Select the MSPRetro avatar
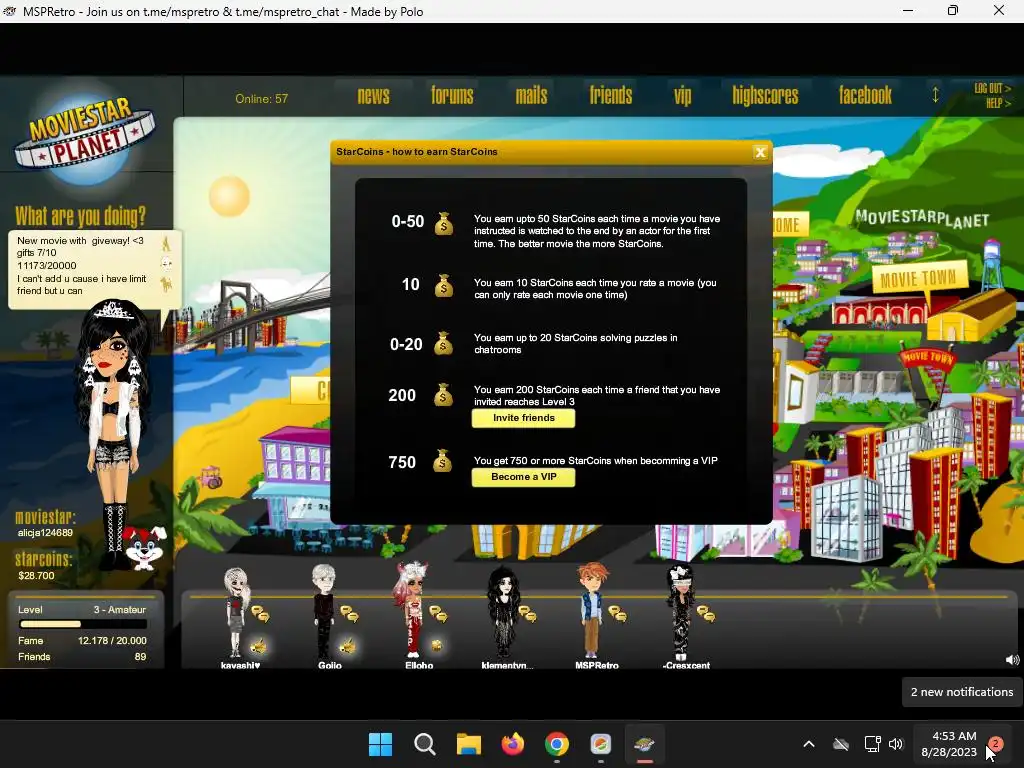Image resolution: width=1024 pixels, height=768 pixels. click(592, 611)
